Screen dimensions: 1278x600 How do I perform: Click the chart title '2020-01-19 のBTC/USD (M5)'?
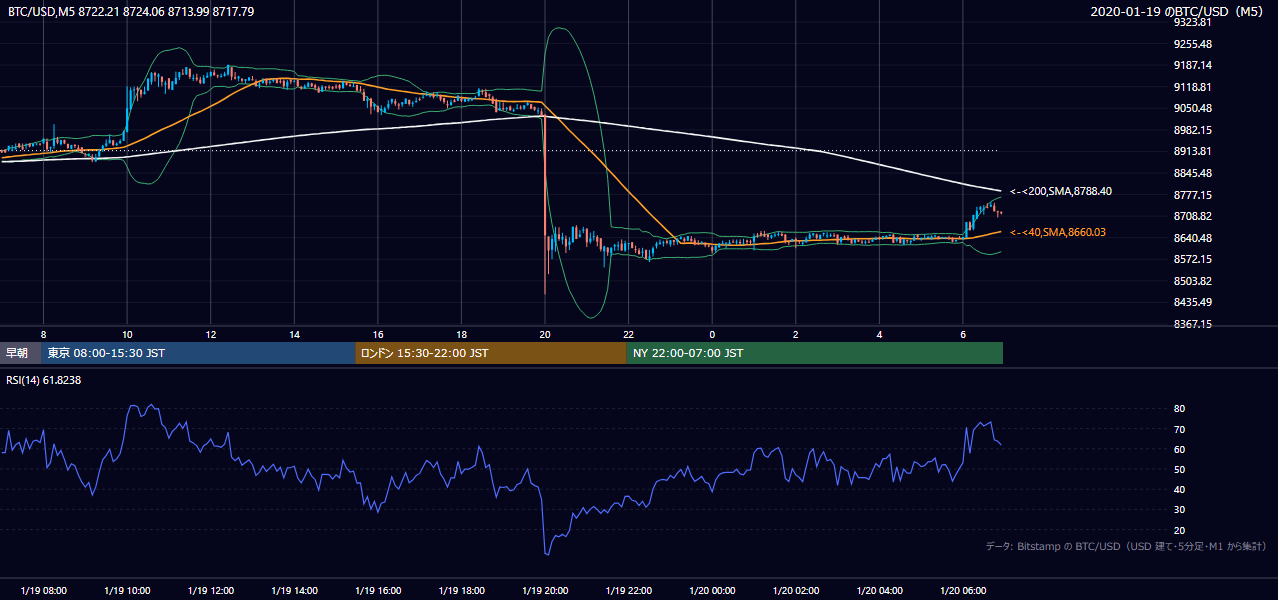(1180, 11)
